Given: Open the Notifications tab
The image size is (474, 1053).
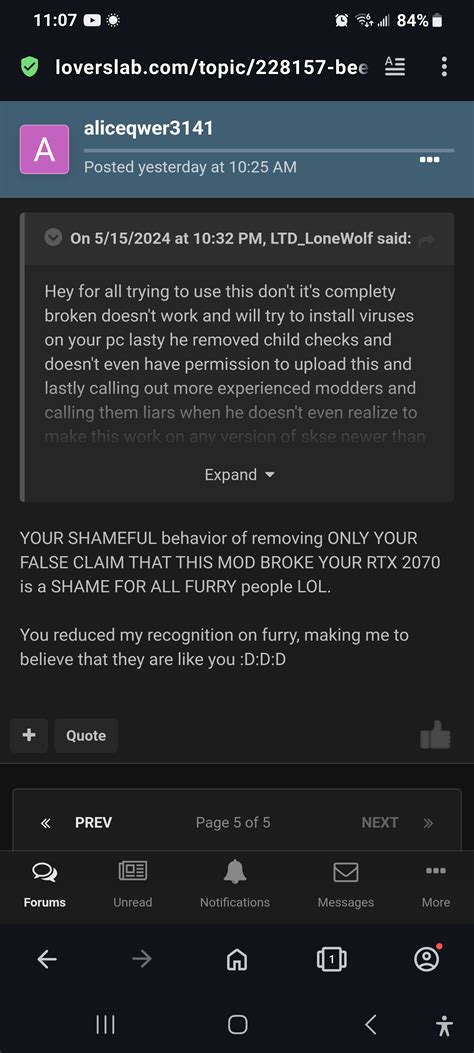Looking at the screenshot, I should coord(235,883).
